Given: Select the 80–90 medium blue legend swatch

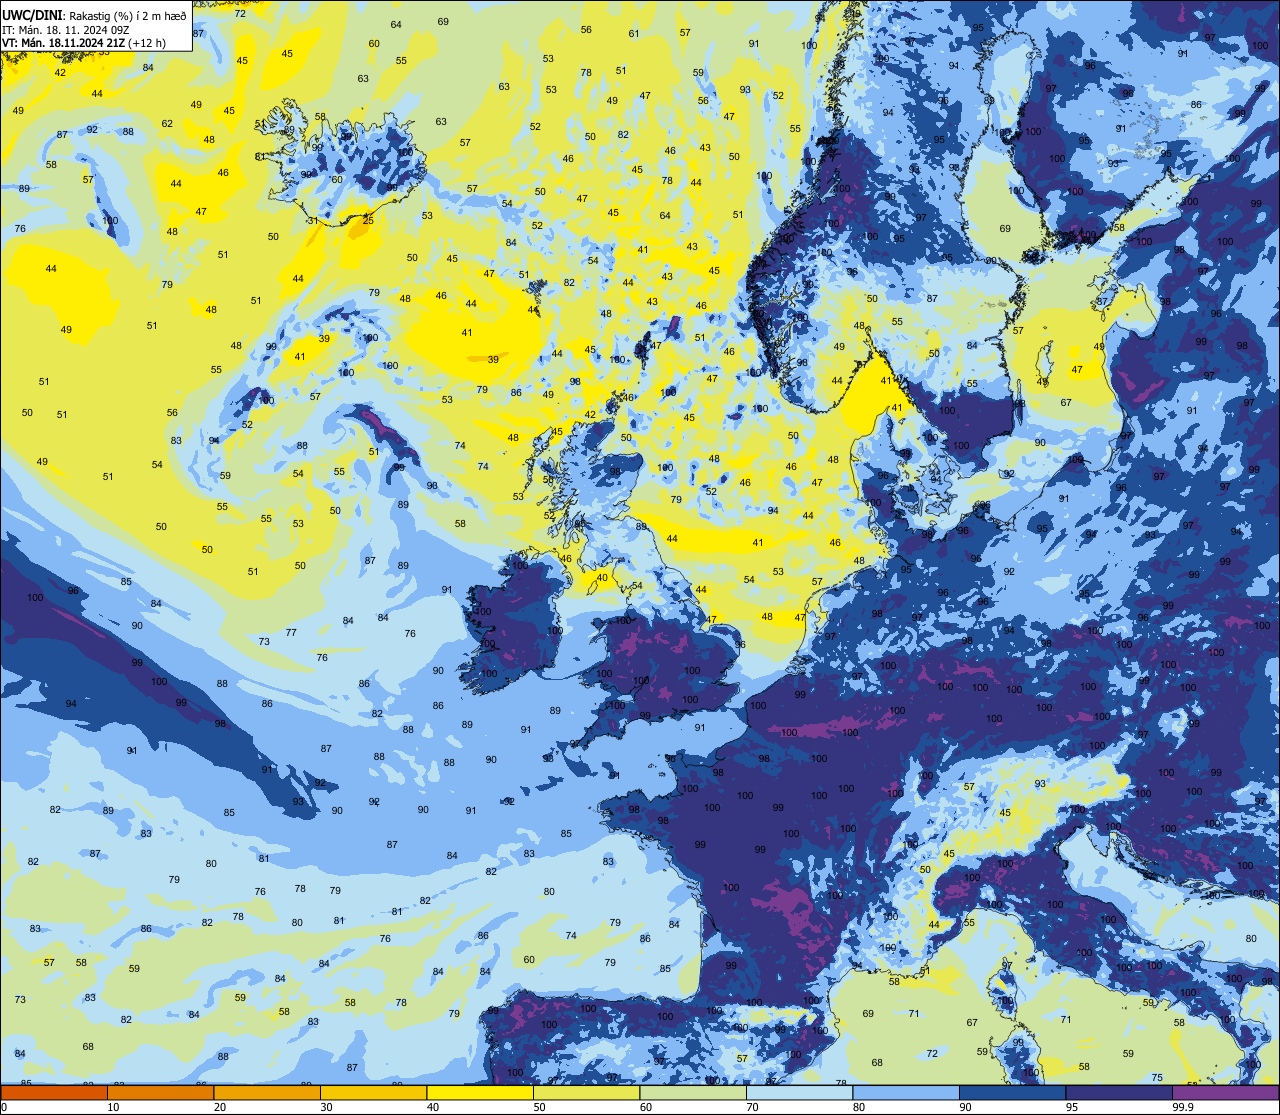Looking at the screenshot, I should coord(906,1092).
